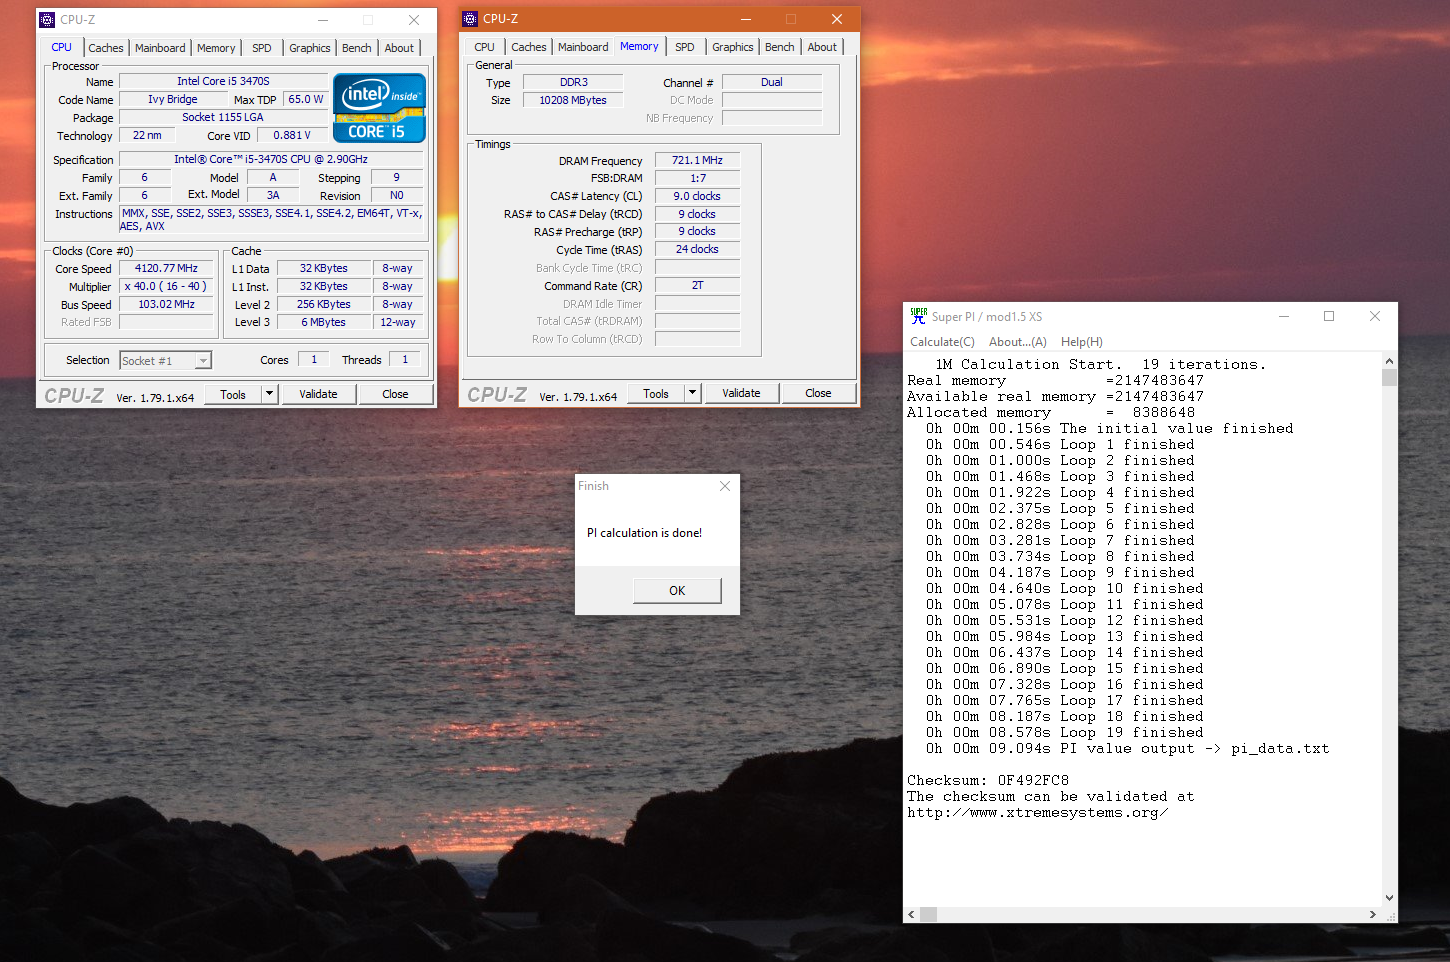Open Graphics tab in left CPU-Z window

(x=310, y=48)
